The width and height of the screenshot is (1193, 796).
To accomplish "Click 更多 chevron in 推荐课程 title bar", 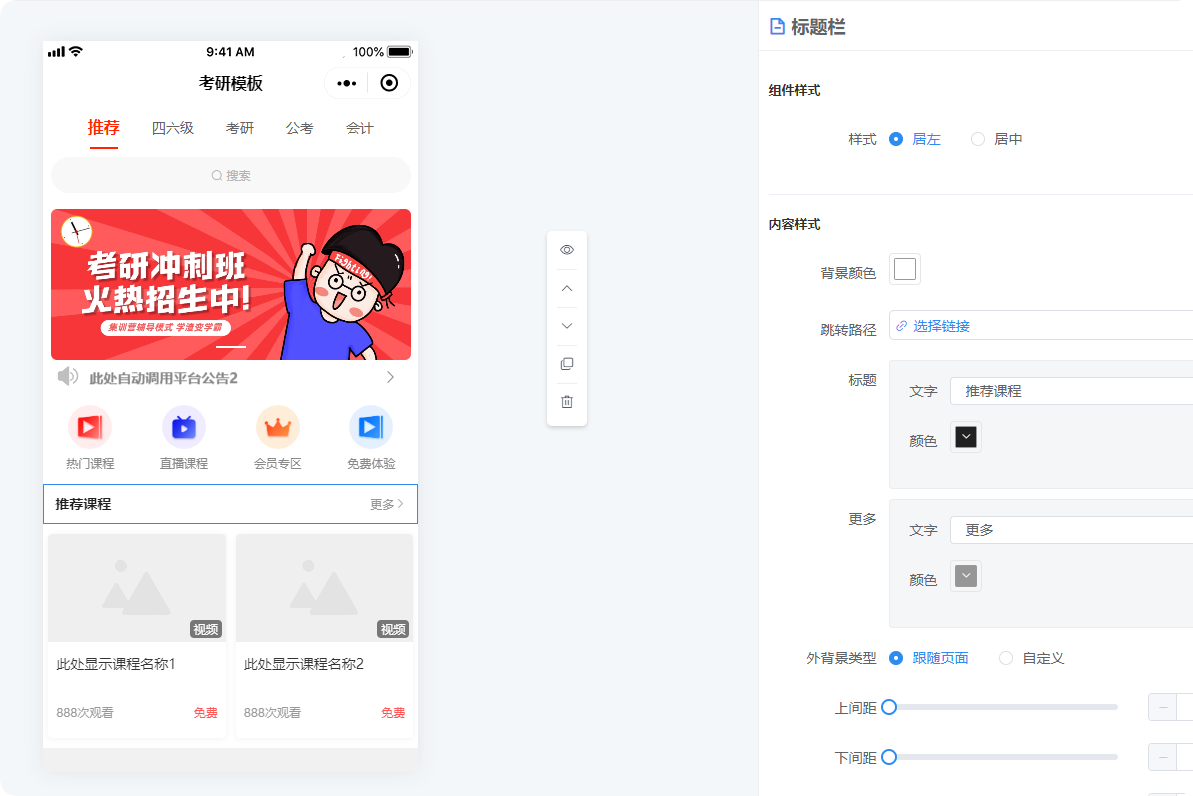I will (x=400, y=504).
